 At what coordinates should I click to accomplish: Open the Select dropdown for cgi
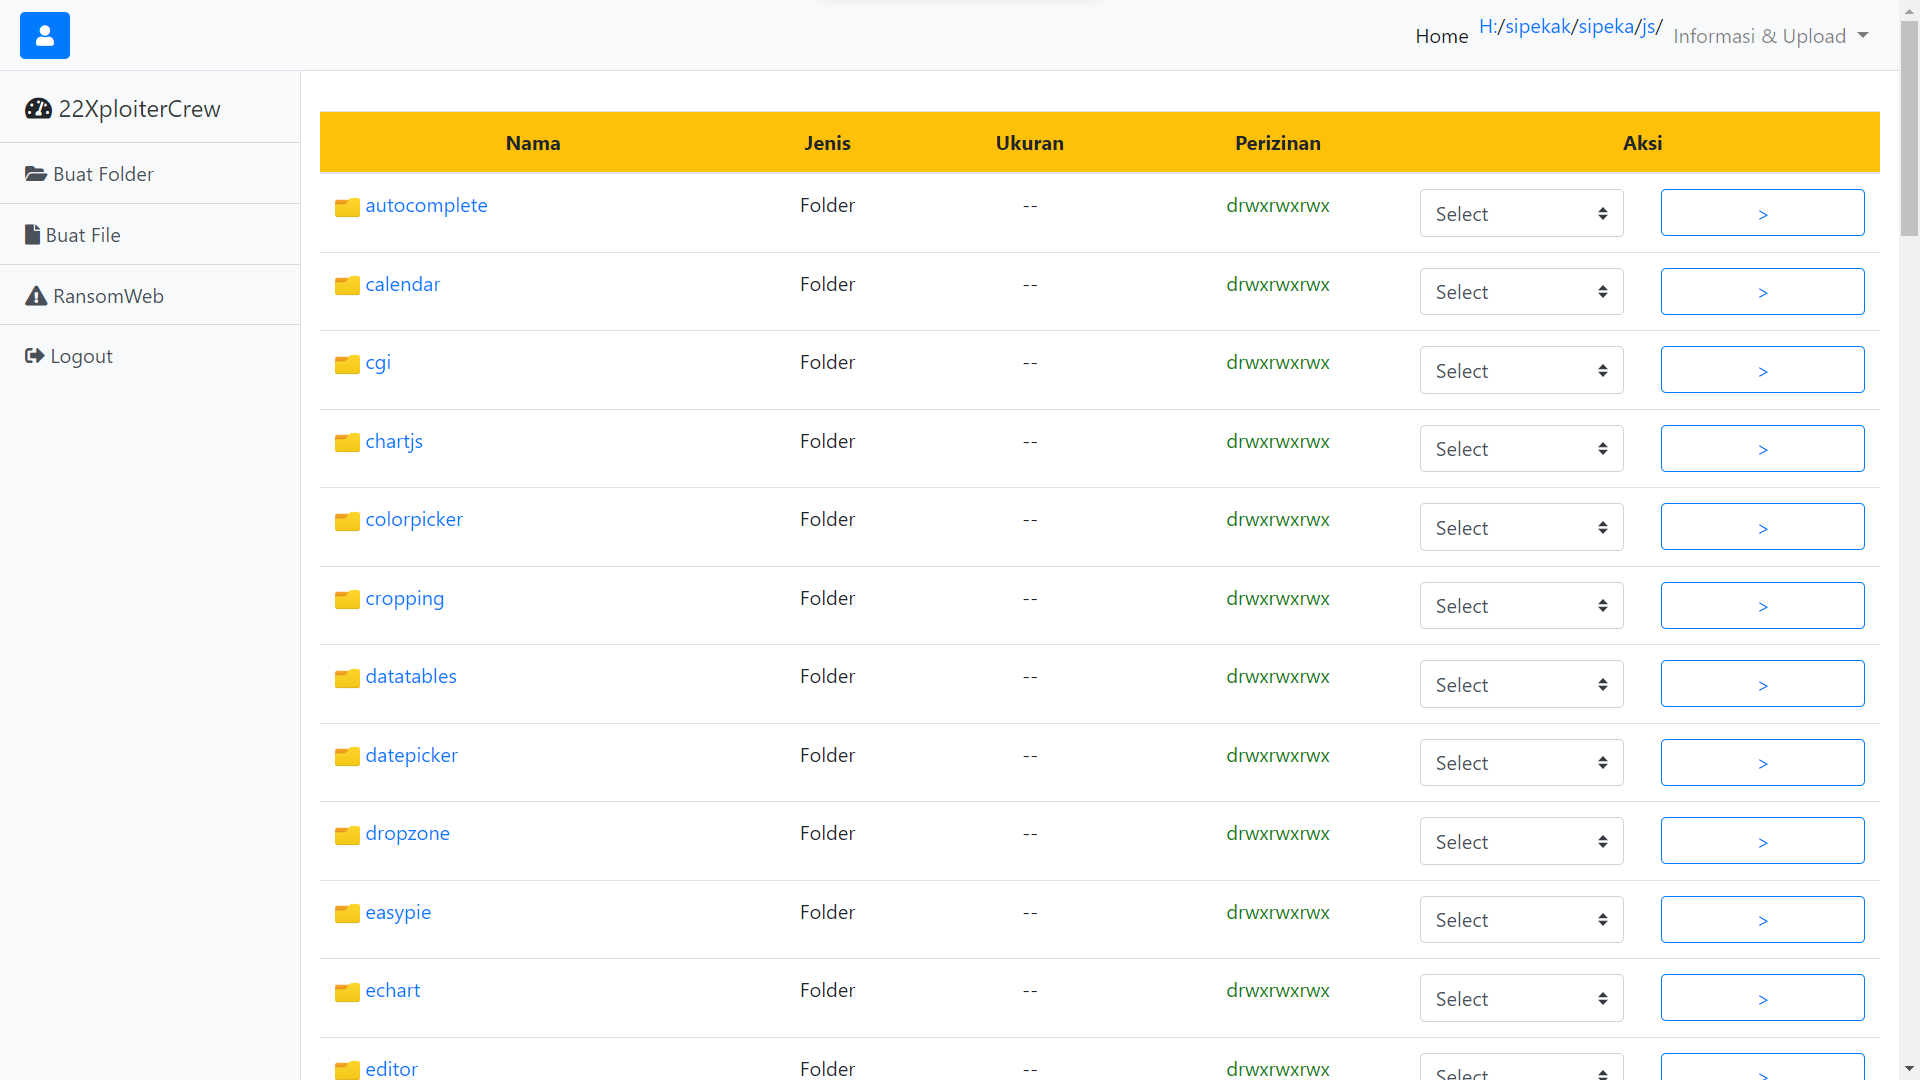tap(1521, 370)
